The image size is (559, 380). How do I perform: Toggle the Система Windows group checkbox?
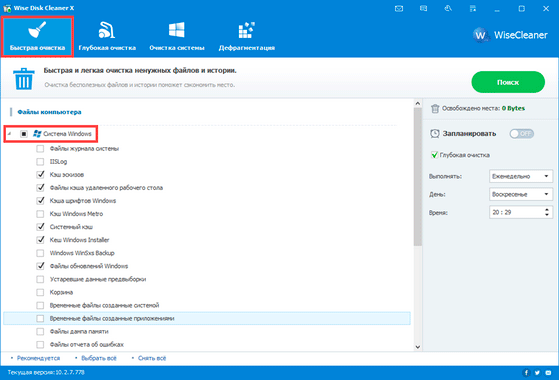24,134
